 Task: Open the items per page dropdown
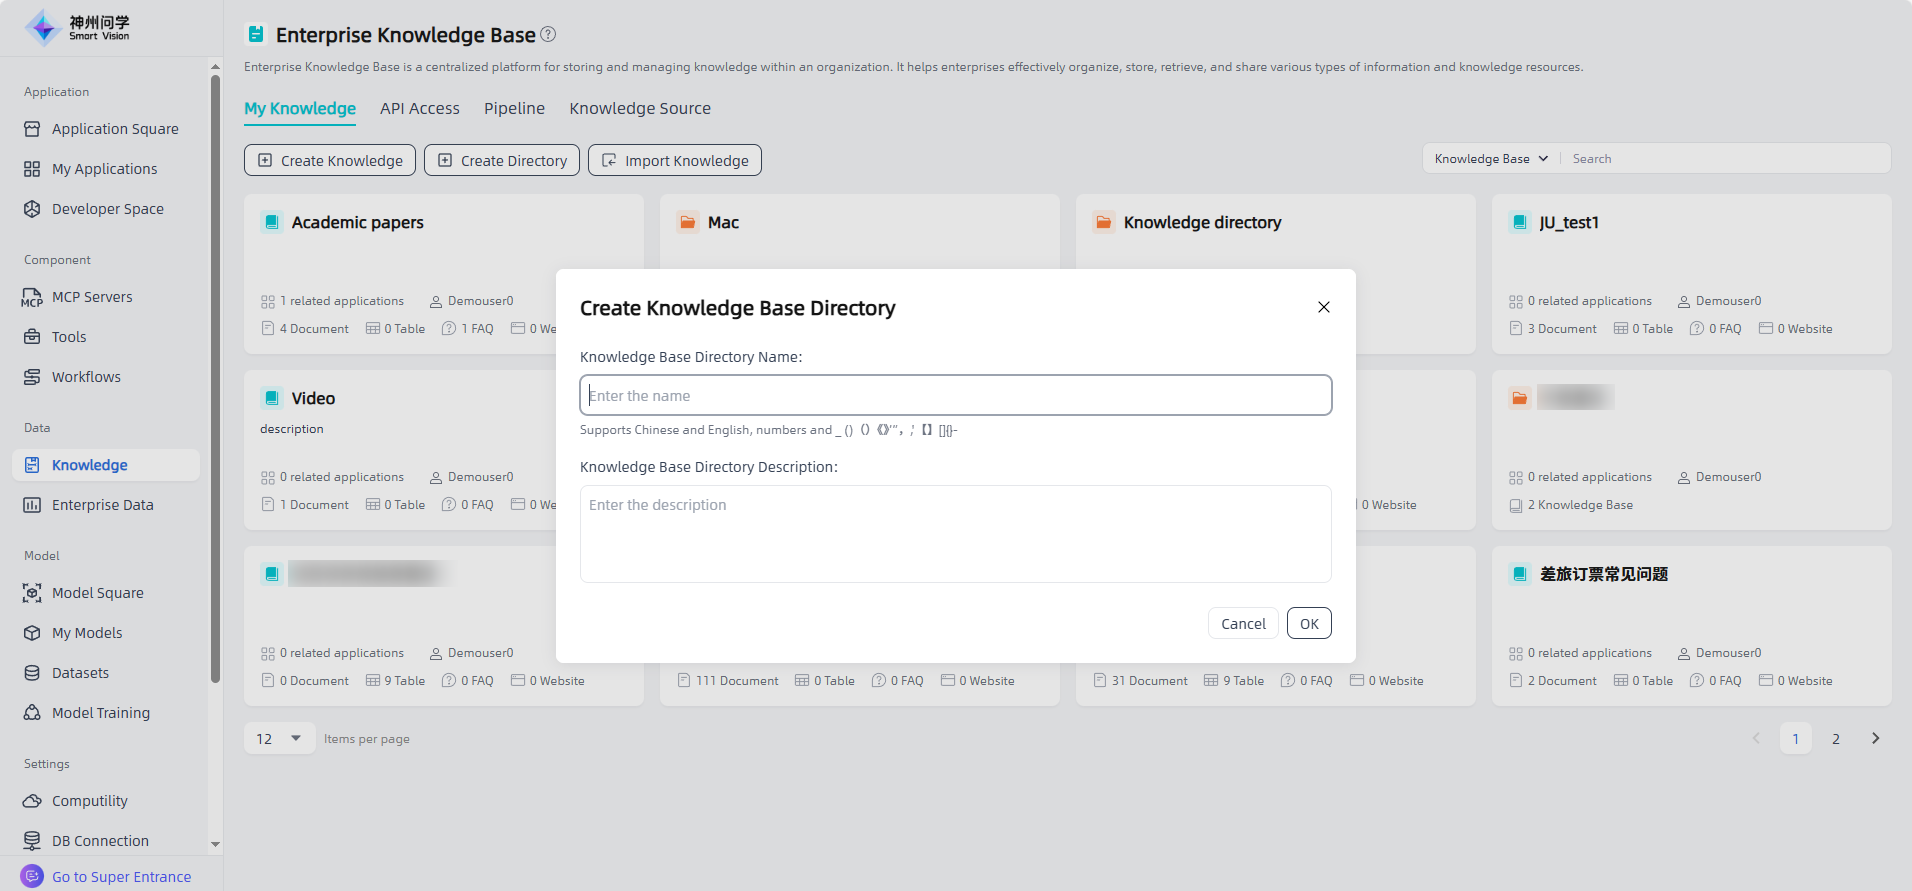(279, 739)
